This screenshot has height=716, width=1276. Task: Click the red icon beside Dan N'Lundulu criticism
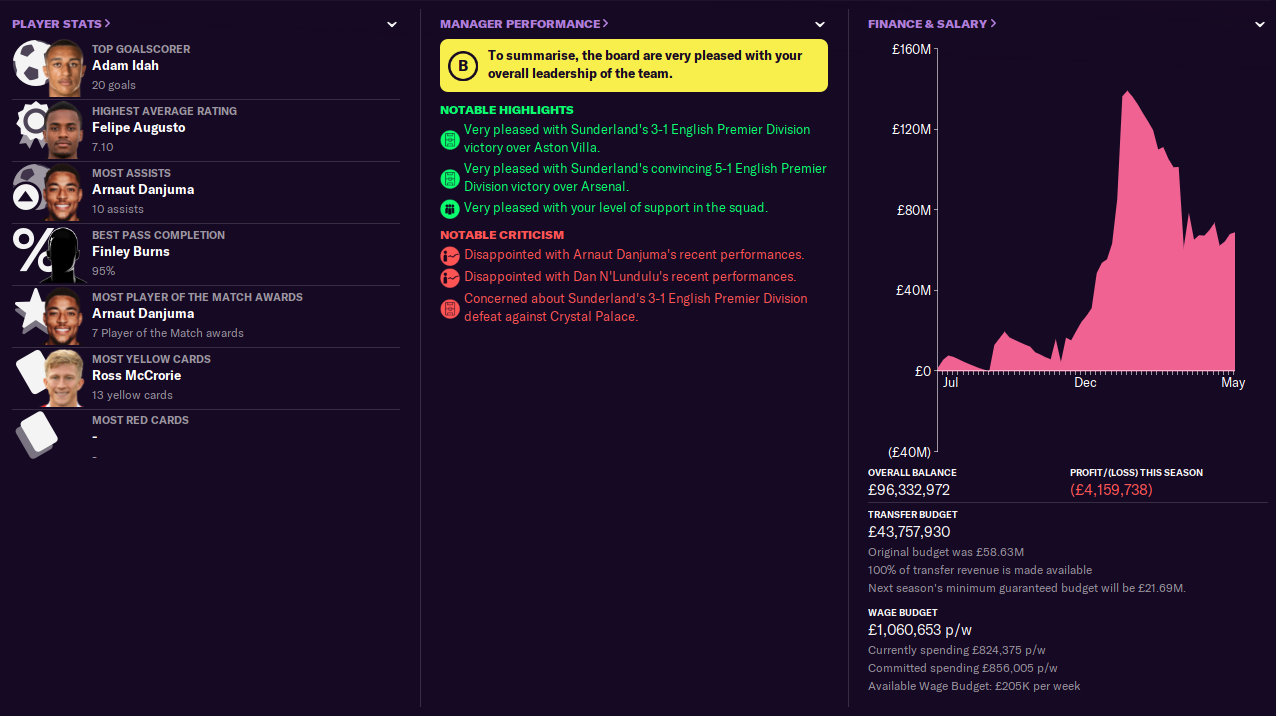[449, 277]
